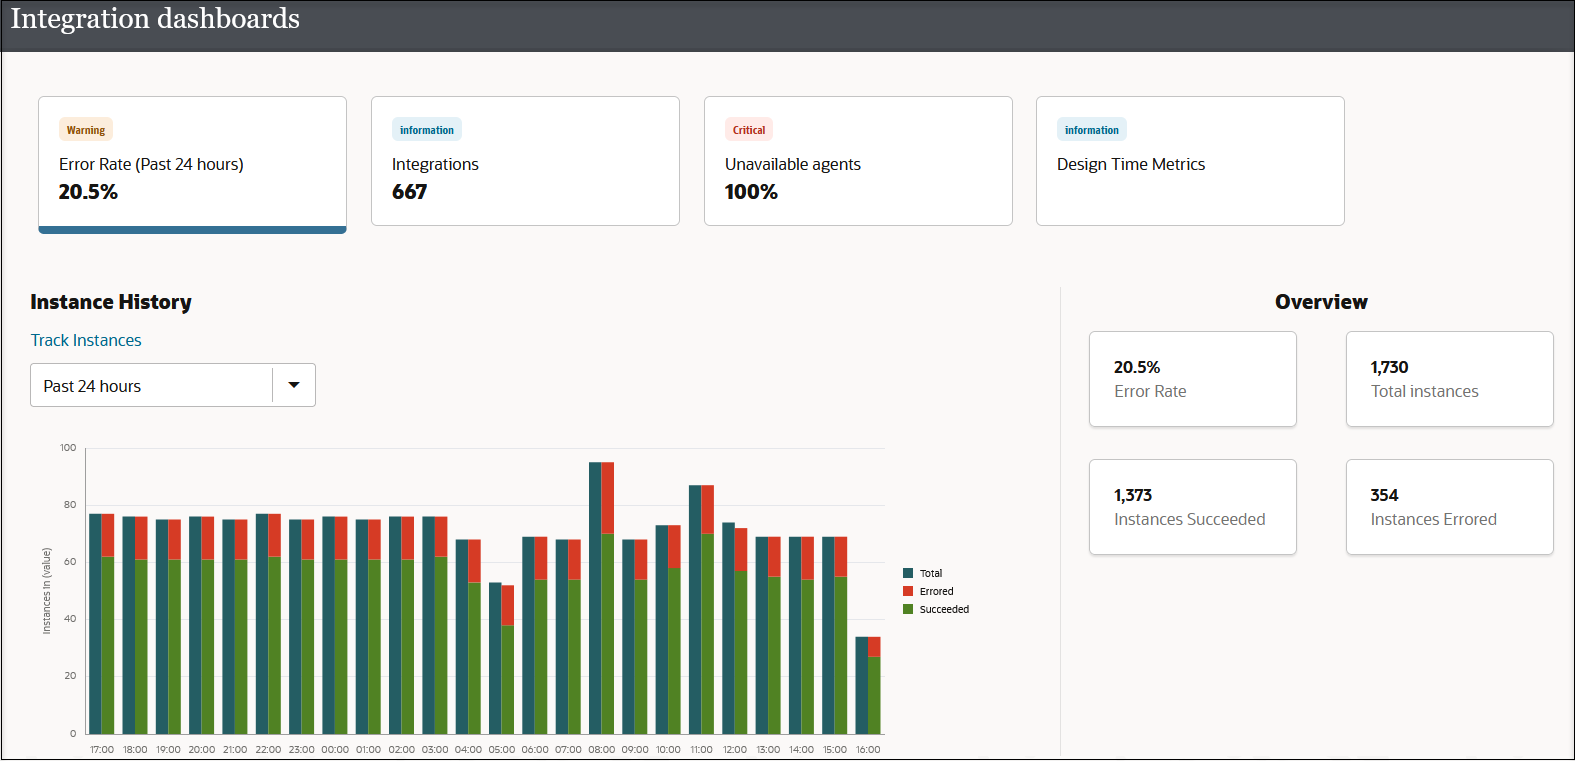Click the 667 value on Integrations card
This screenshot has height=761, width=1575.
click(x=409, y=192)
